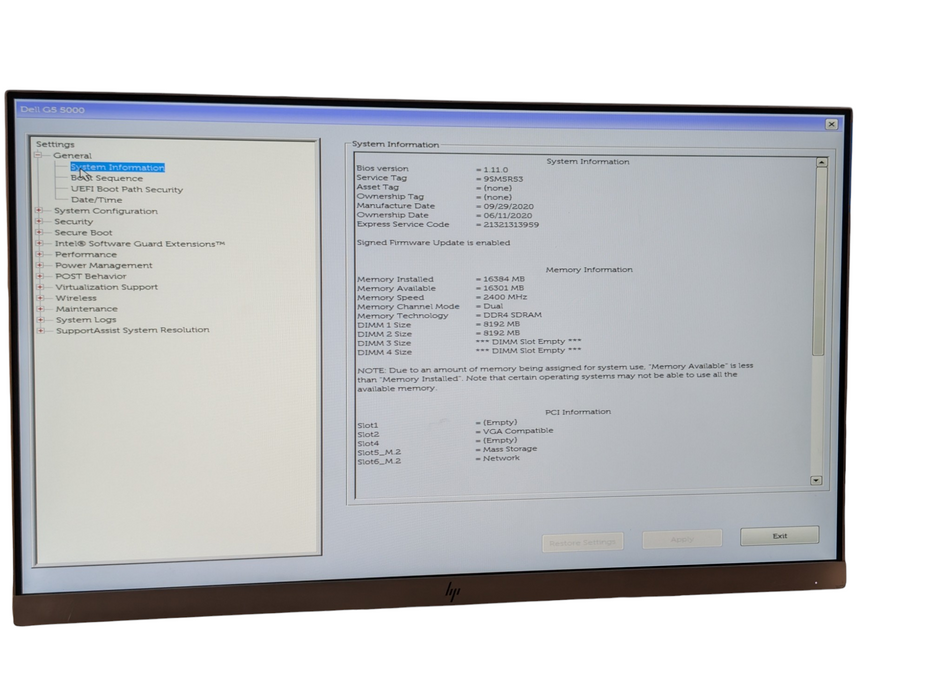The image size is (930, 700).
Task: Select the Security category label
Action: (74, 221)
